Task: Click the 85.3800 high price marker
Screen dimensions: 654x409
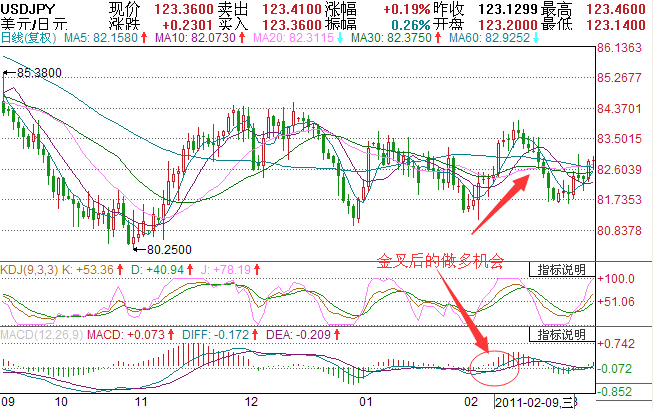Action: (39, 73)
